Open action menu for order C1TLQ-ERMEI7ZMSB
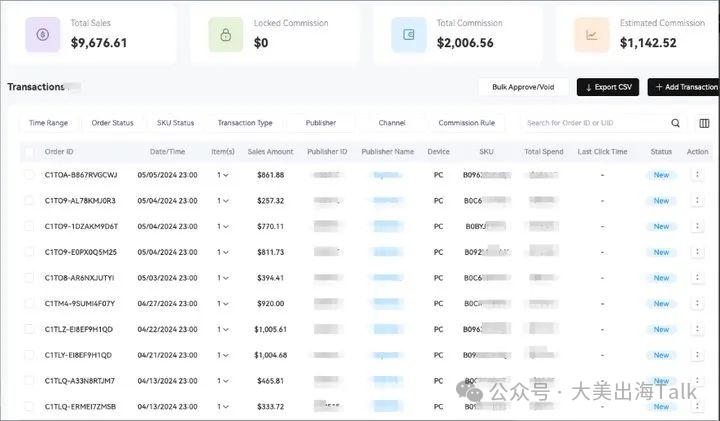This screenshot has height=421, width=720. tap(697, 406)
